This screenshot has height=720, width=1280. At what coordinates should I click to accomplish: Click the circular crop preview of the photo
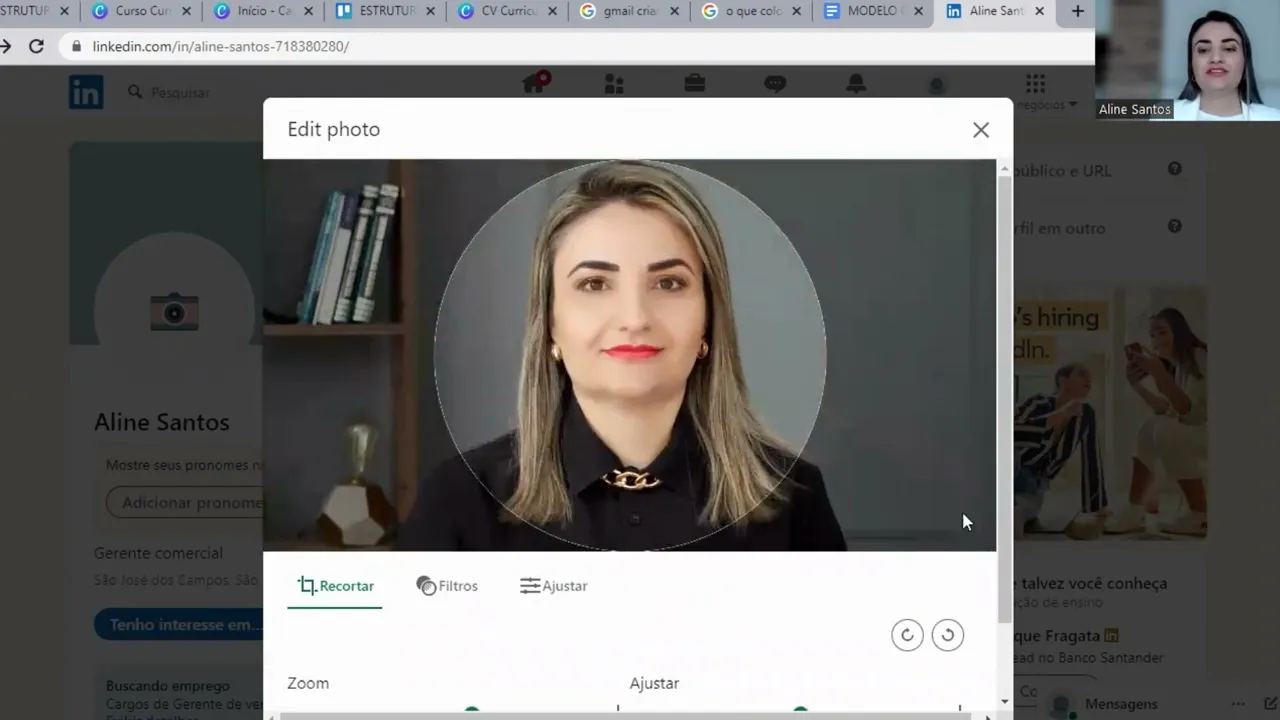click(630, 355)
